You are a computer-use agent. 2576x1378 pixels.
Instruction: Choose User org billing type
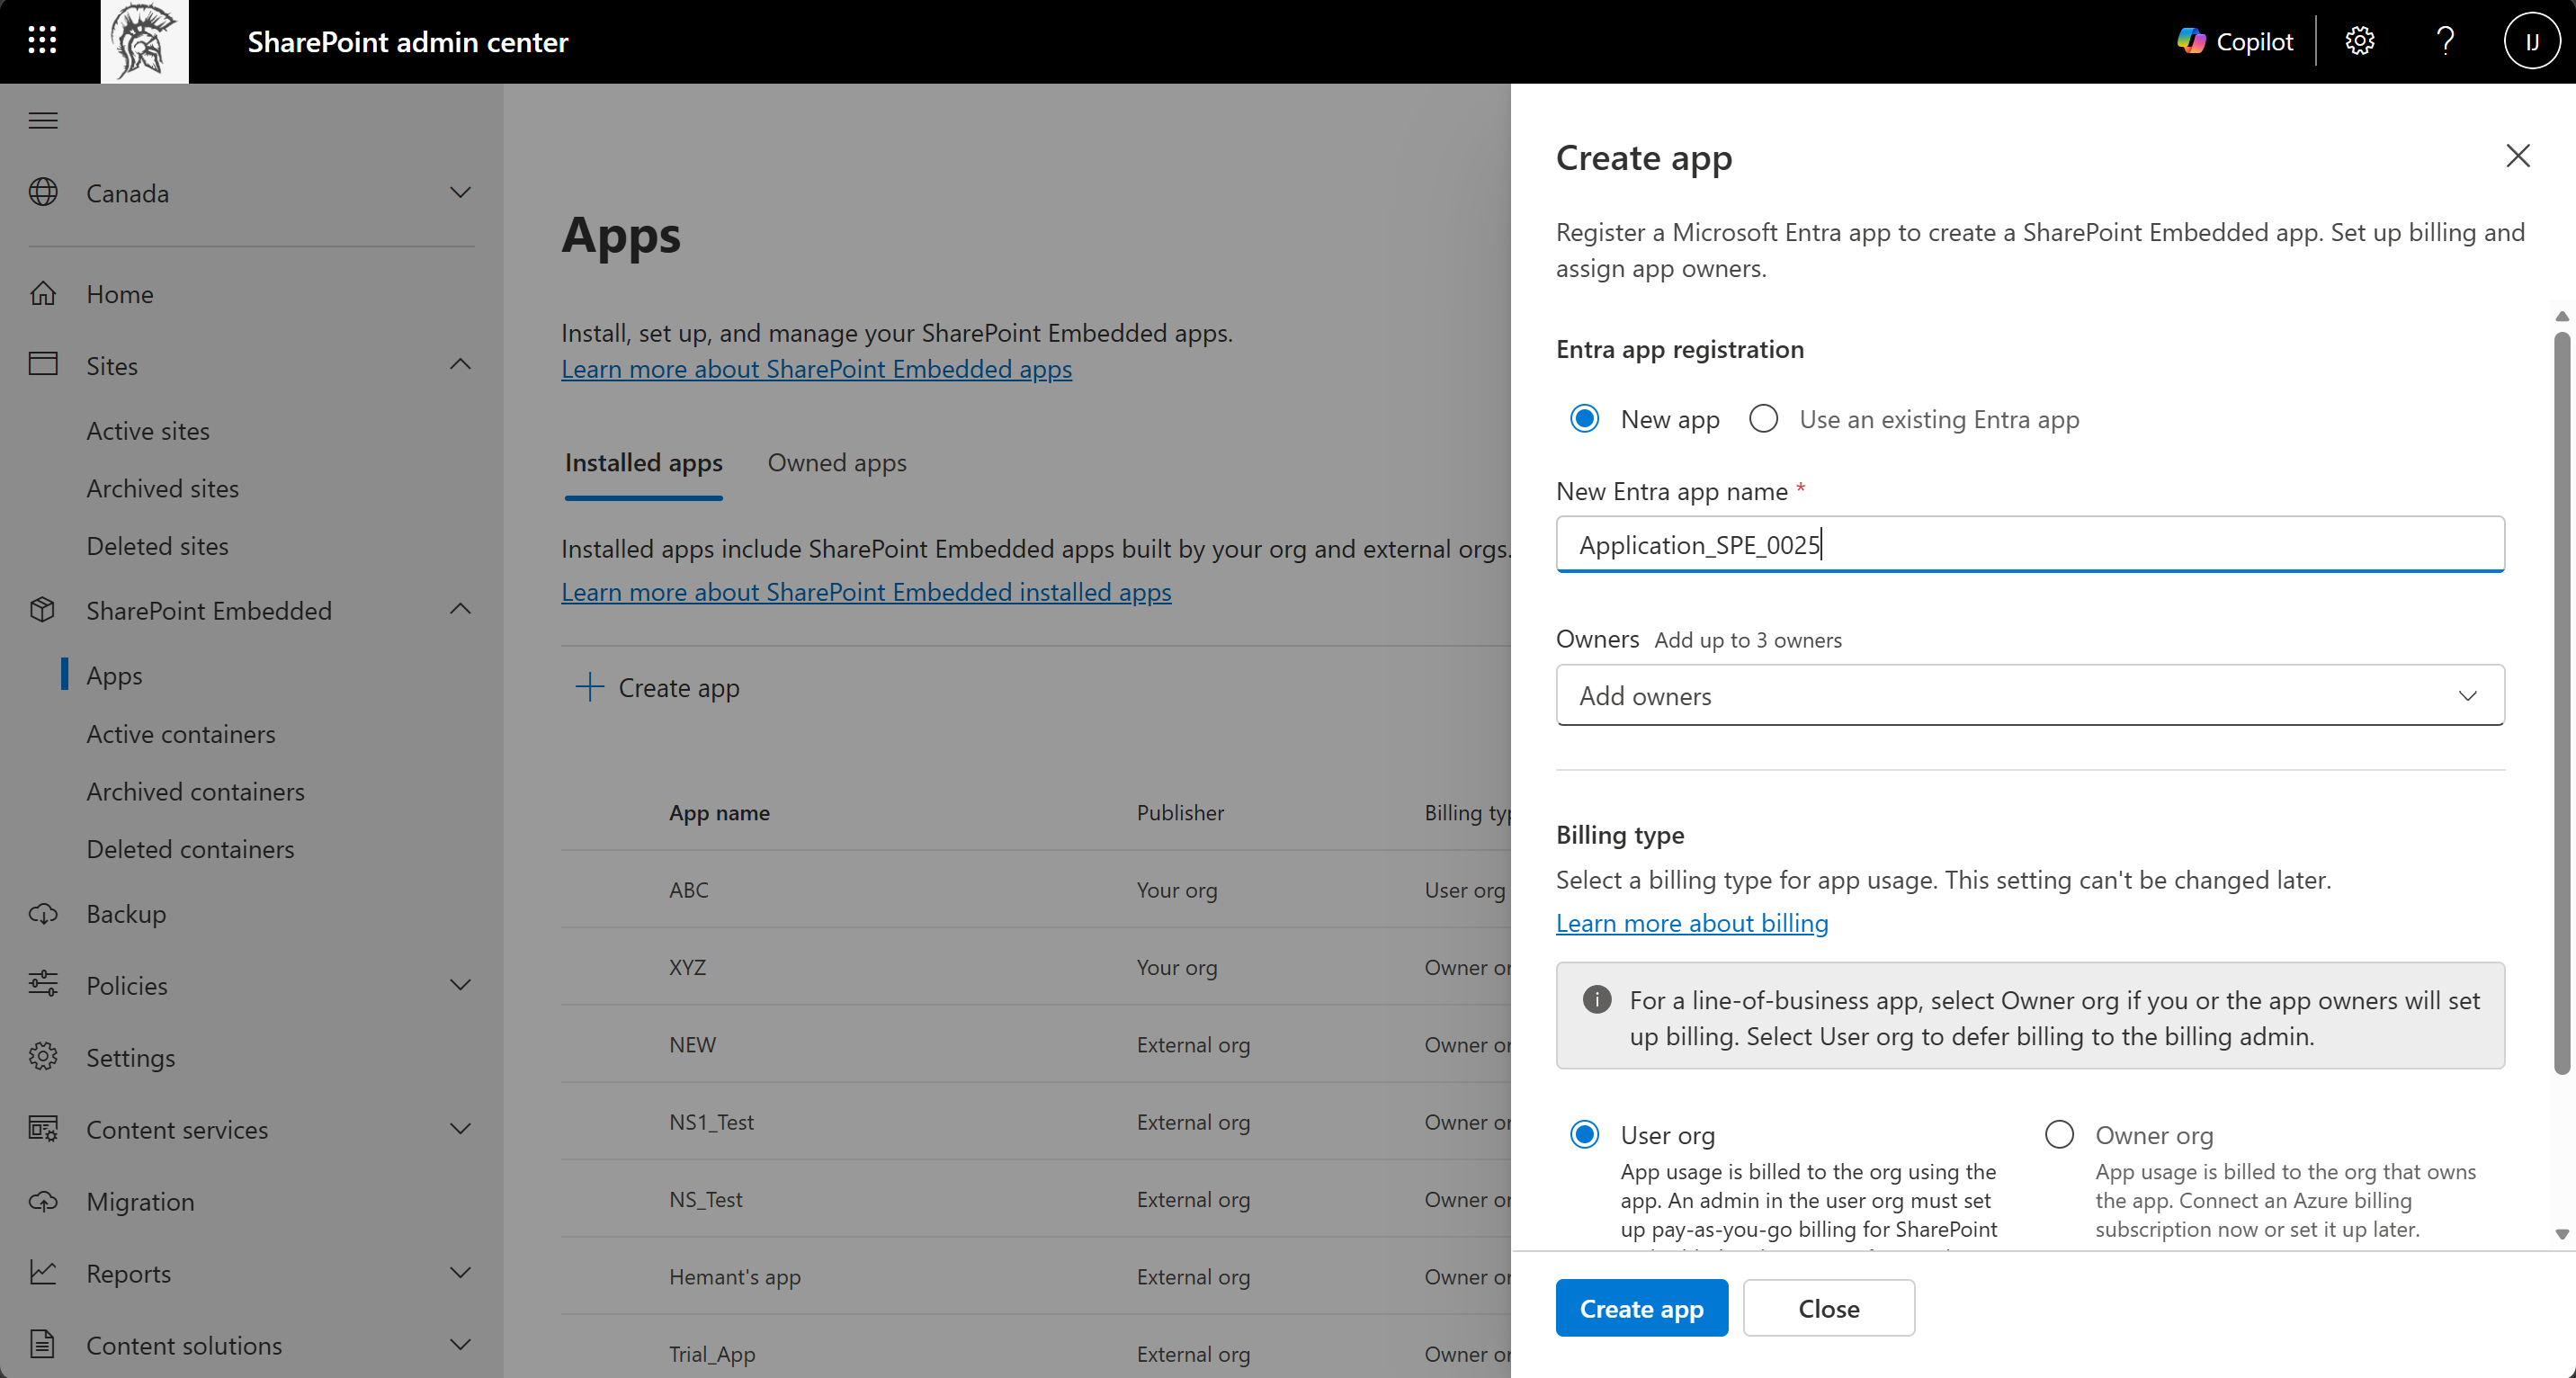click(x=1584, y=1134)
